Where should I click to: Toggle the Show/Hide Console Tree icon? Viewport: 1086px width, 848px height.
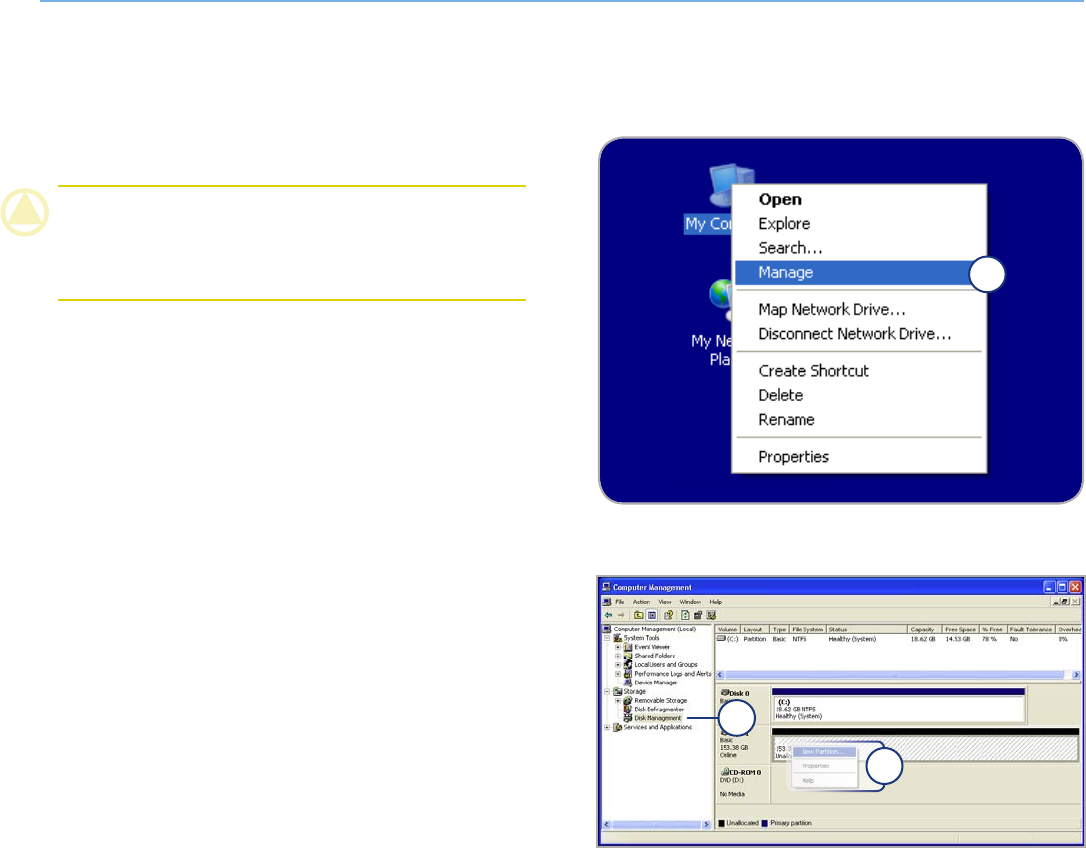(652, 615)
